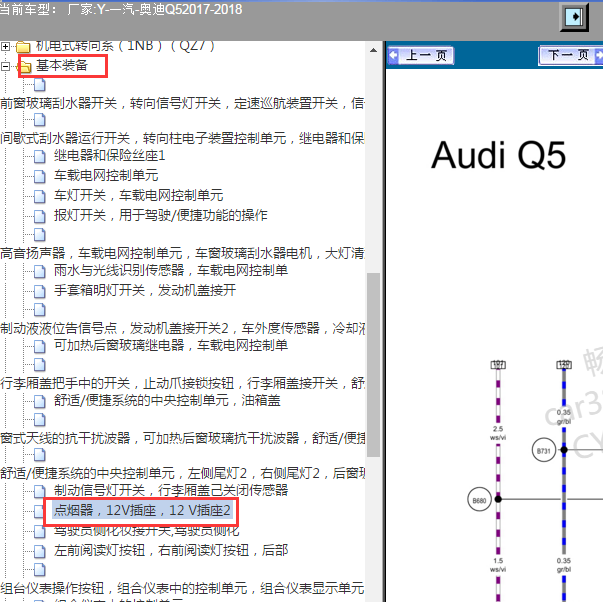The width and height of the screenshot is (603, 602).
Task: Select 点烟器，12V插座，12 V插座2 entry
Action: [x=142, y=510]
